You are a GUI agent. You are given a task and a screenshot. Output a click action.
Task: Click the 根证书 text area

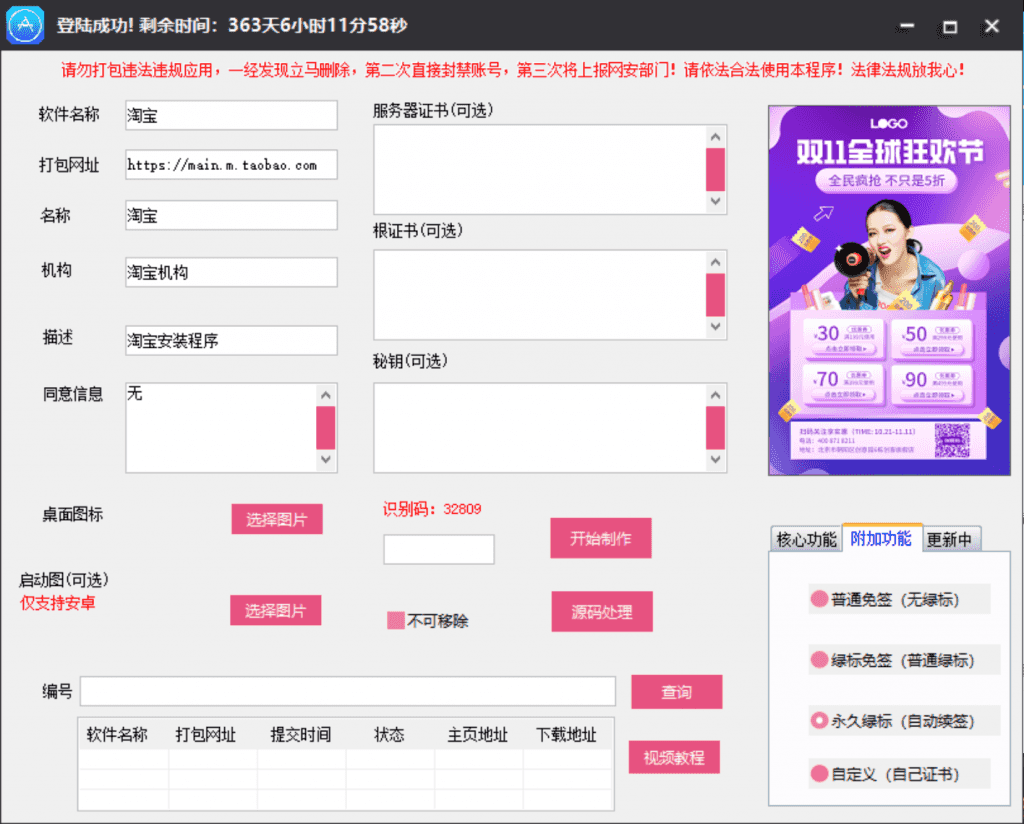(x=539, y=295)
